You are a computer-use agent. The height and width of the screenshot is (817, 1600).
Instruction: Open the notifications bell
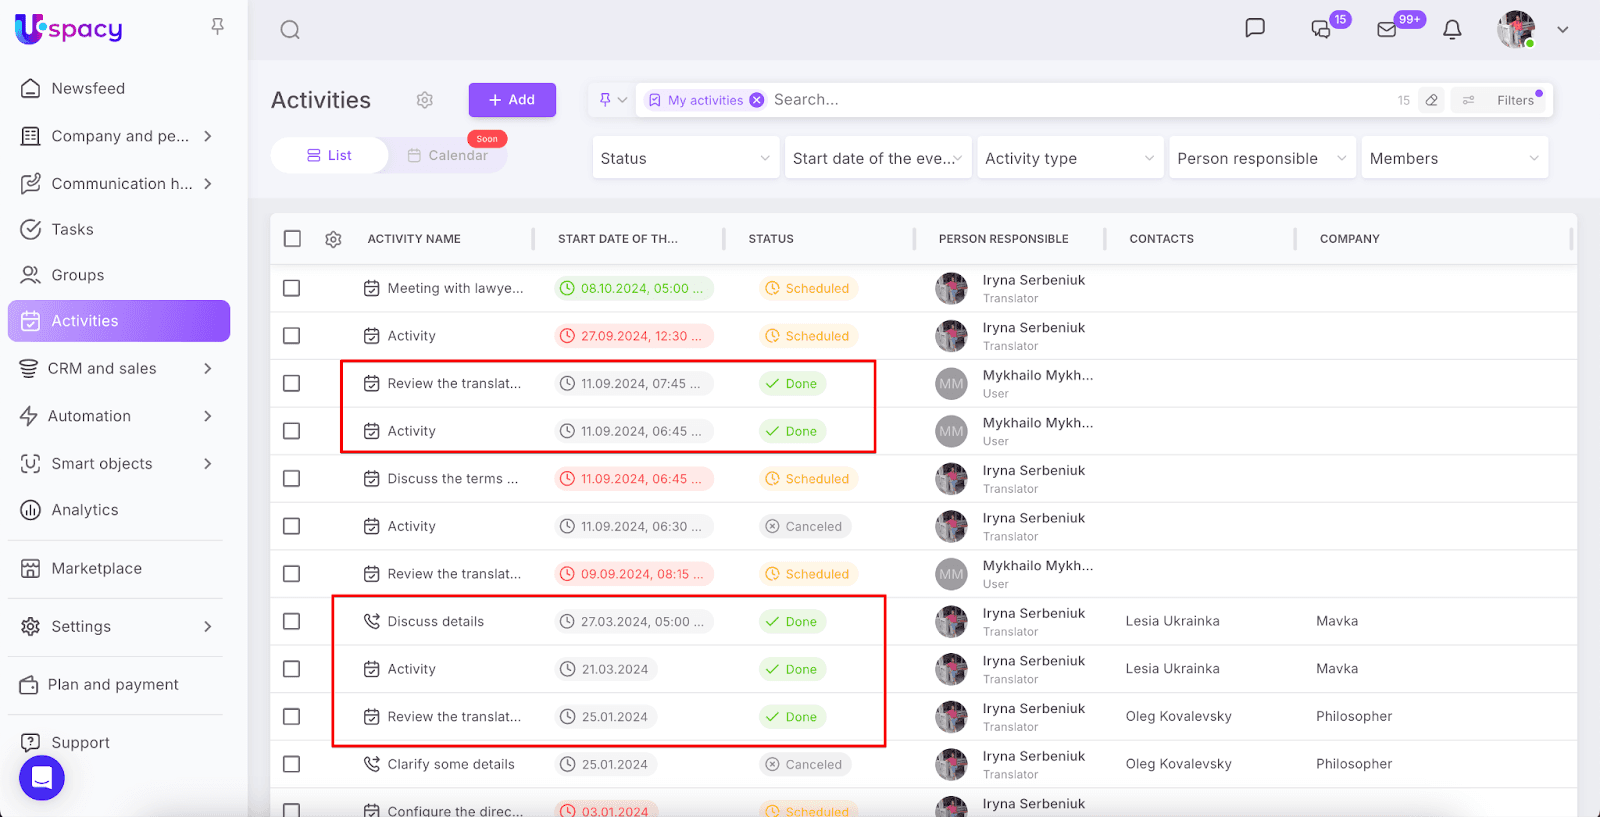pyautogui.click(x=1452, y=30)
